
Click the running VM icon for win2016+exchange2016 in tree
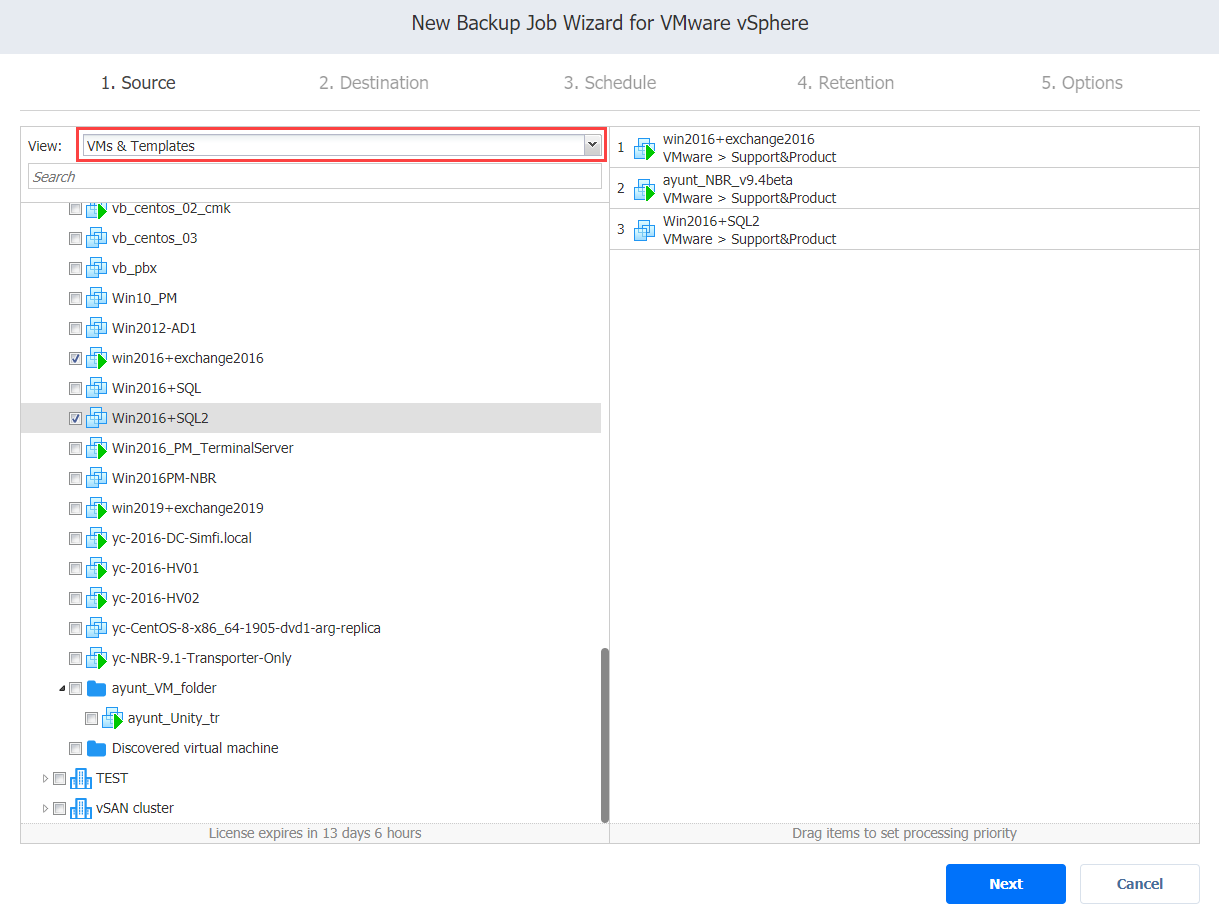pyautogui.click(x=97, y=358)
